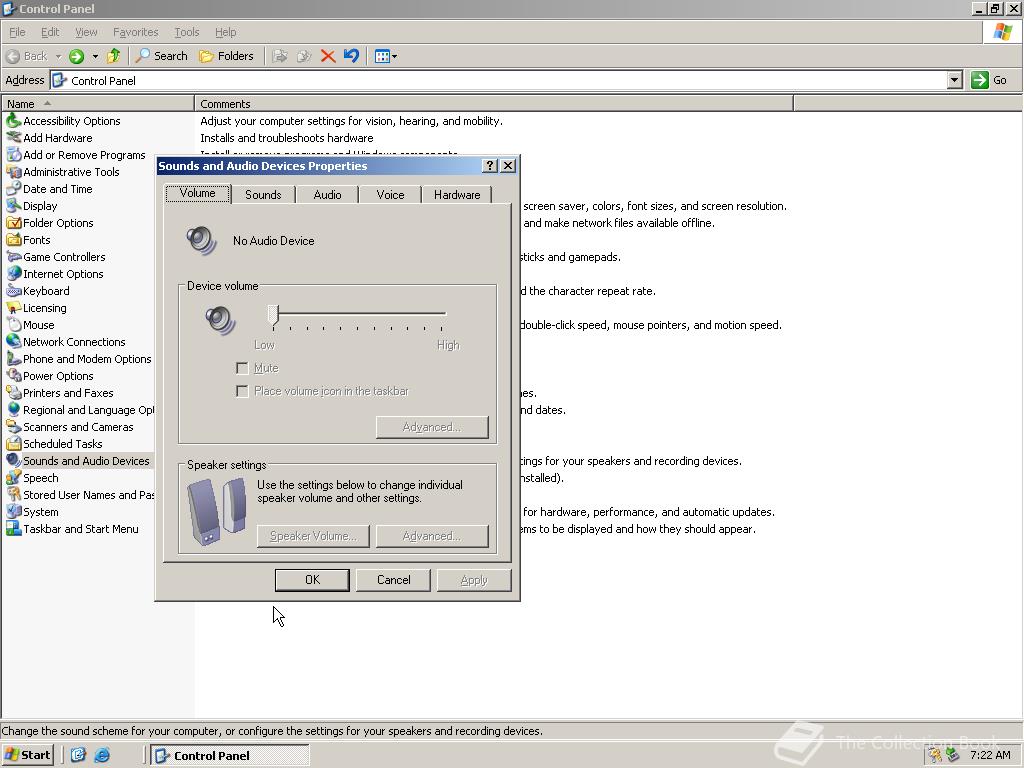1024x768 pixels.
Task: Switch to the Sounds tab
Action: (263, 195)
